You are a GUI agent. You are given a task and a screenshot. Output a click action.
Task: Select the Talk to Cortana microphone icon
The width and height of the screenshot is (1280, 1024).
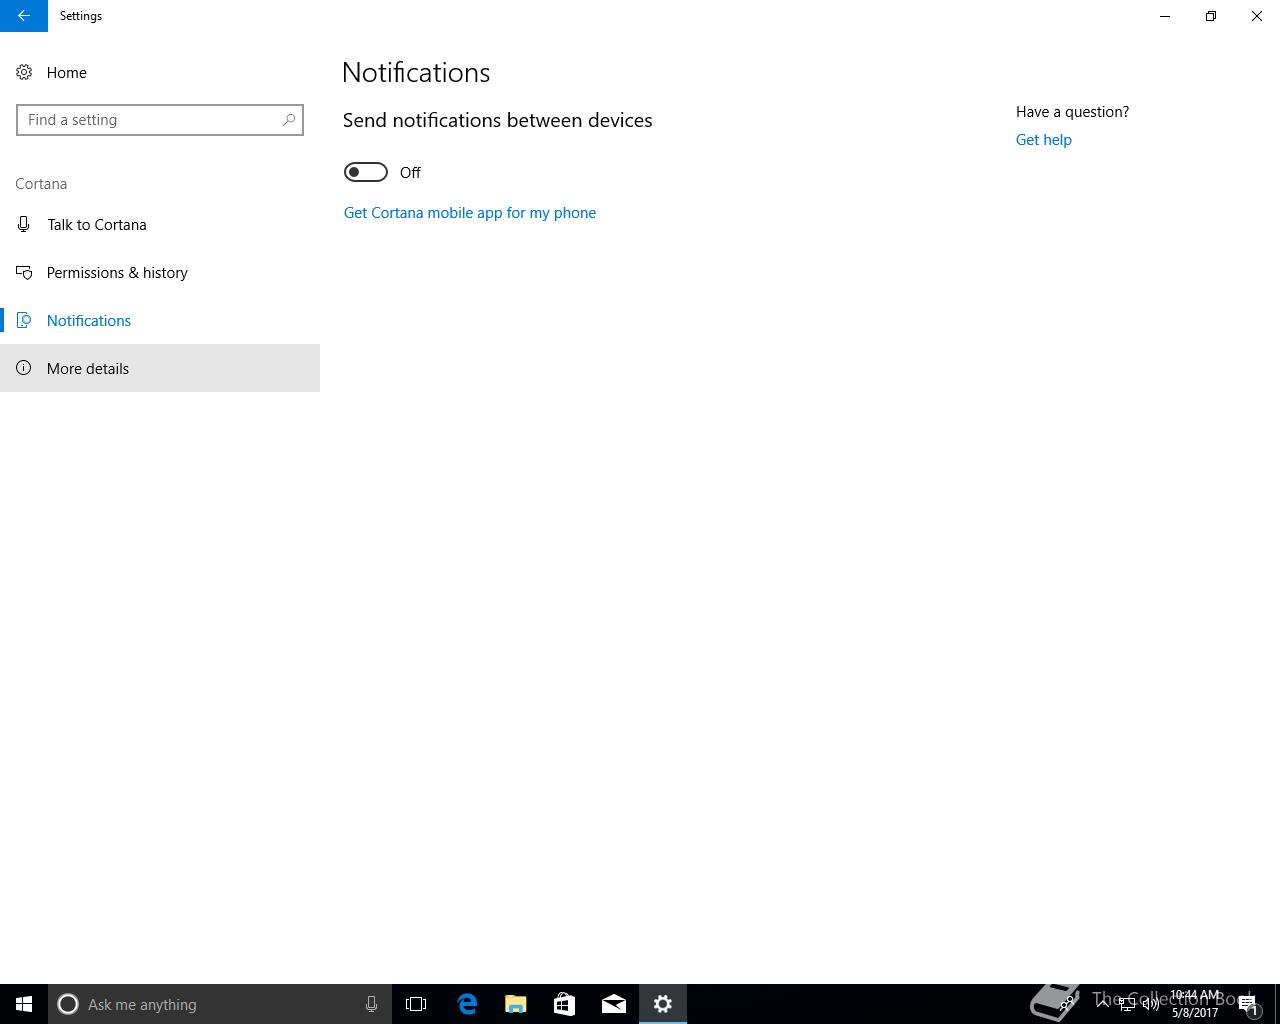click(24, 224)
